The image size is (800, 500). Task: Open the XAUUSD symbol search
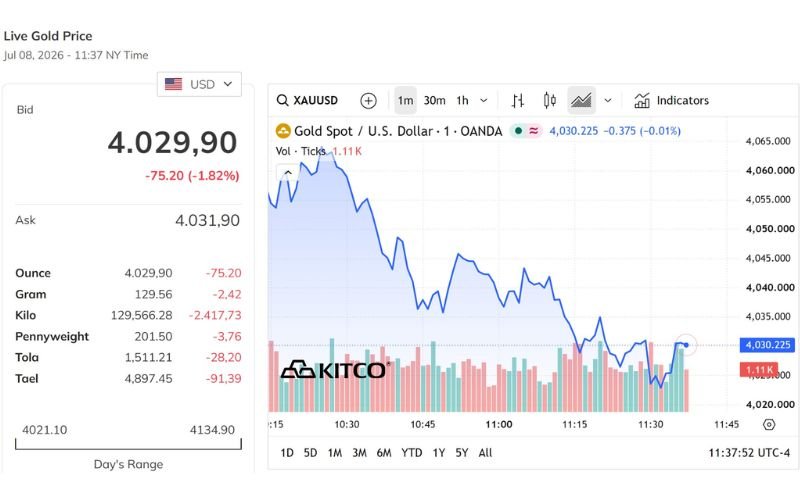(x=307, y=100)
